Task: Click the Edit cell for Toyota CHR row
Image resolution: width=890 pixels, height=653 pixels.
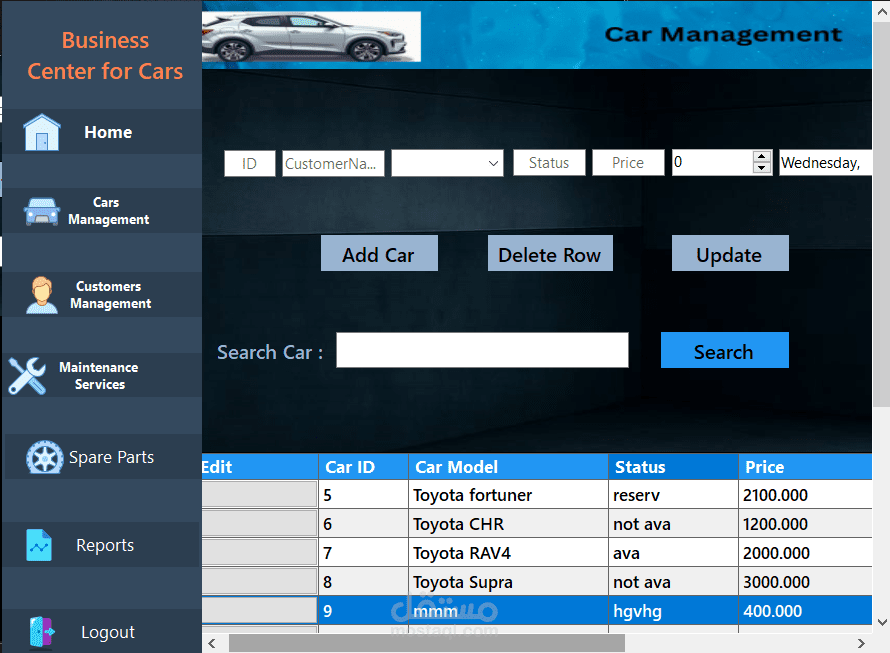Action: pyautogui.click(x=259, y=524)
